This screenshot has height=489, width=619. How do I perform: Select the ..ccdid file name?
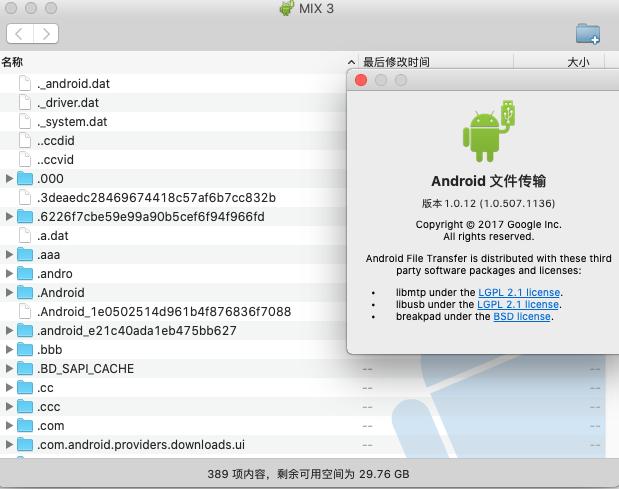[56, 141]
